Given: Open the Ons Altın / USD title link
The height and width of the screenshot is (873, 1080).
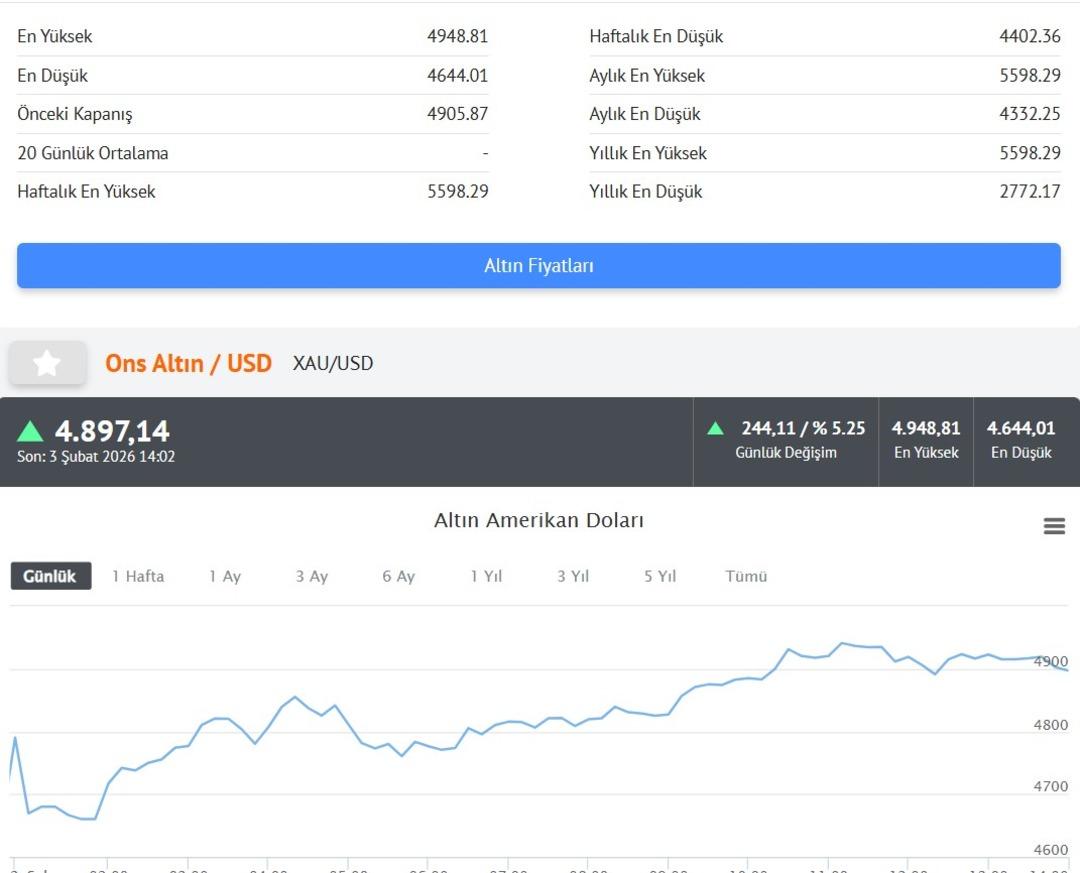Looking at the screenshot, I should click(x=188, y=363).
